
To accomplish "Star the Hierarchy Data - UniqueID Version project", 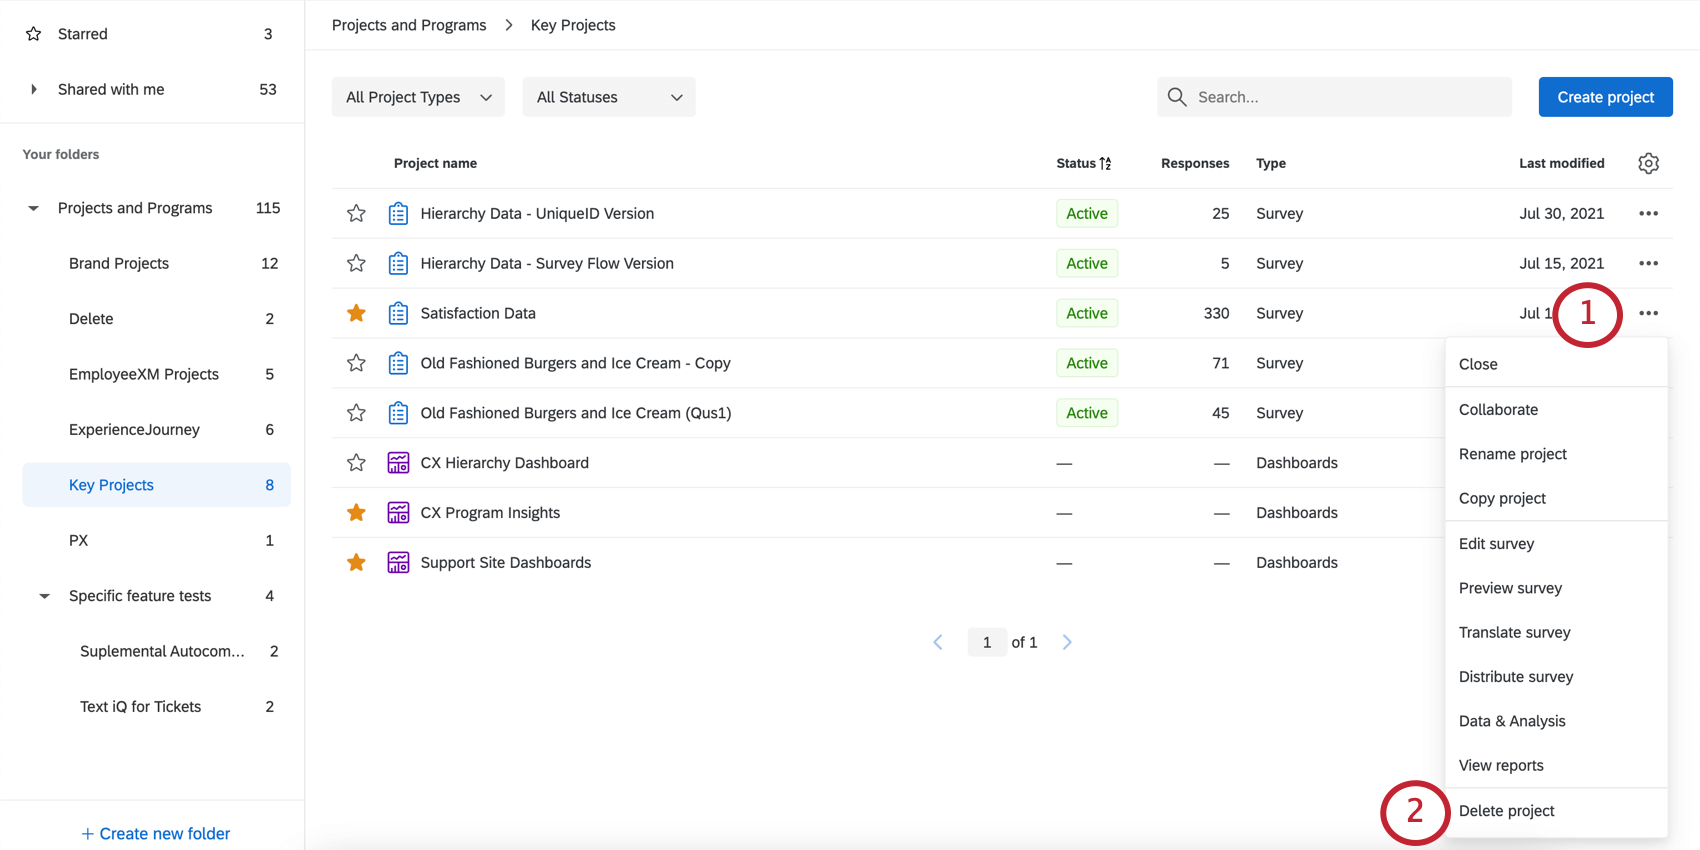I will 356,213.
